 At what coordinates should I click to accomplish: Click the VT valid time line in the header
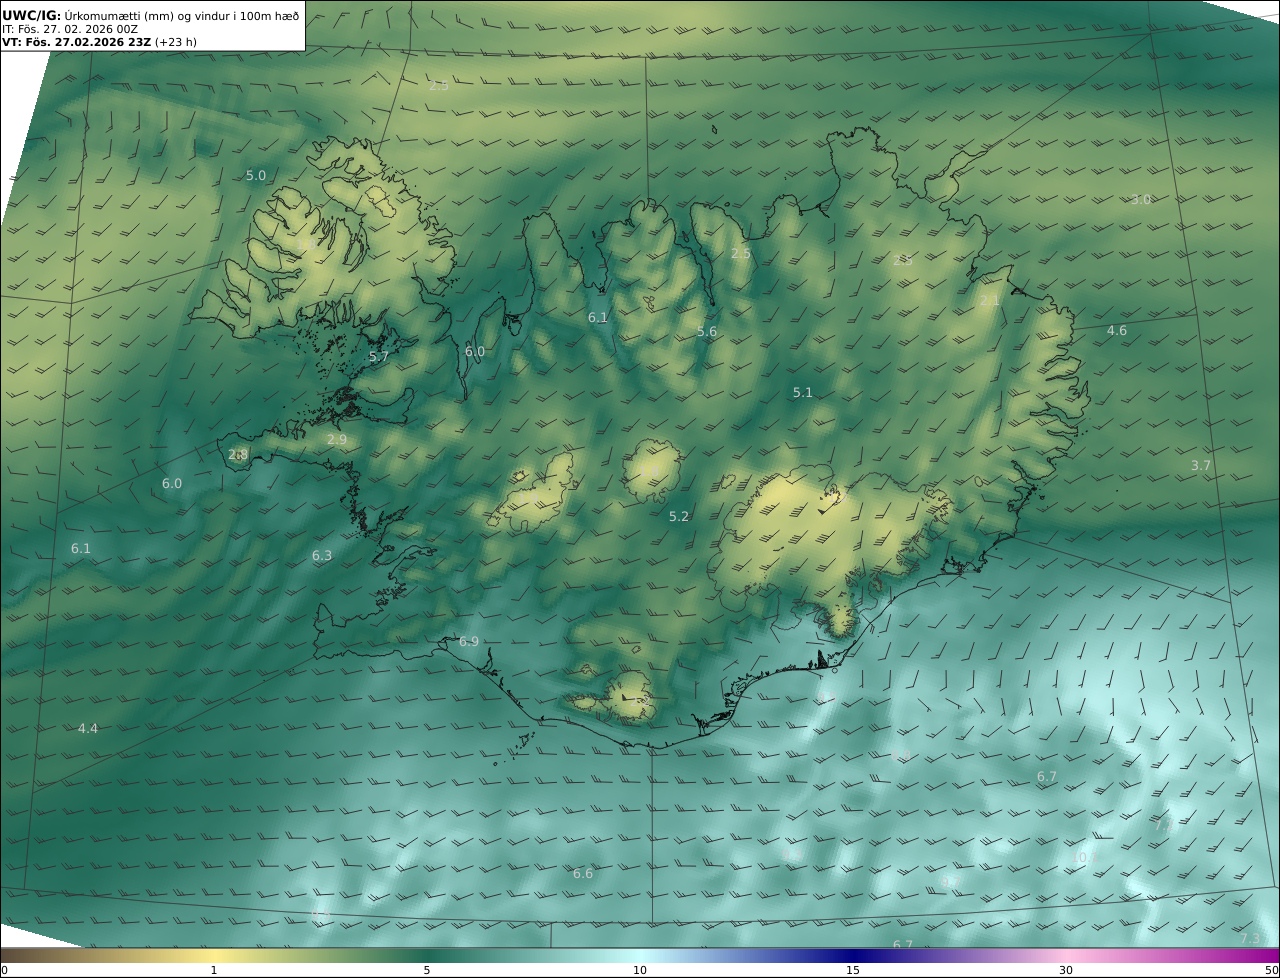[99, 42]
